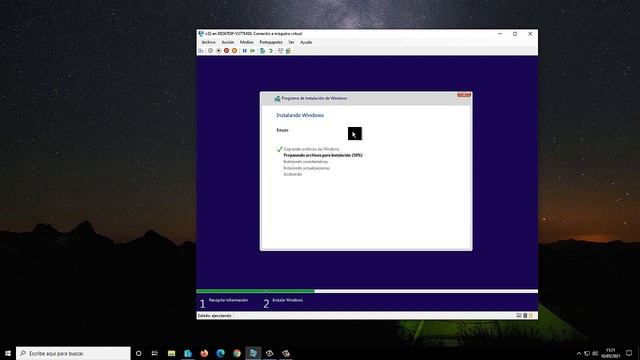This screenshot has width=640, height=360.
Task: Open the Portapapeles menu
Action: click(271, 42)
